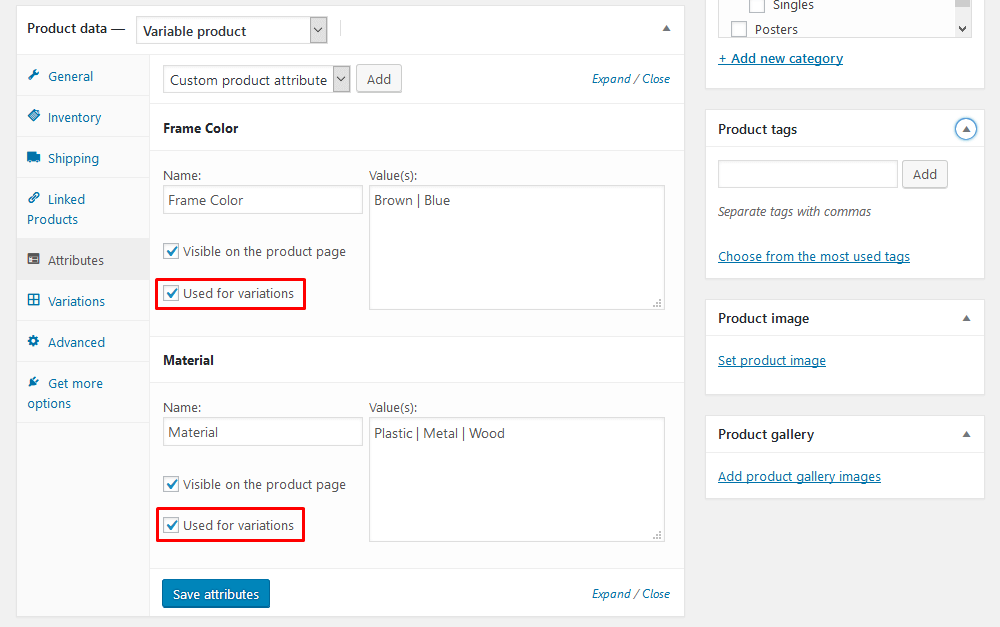The image size is (1000, 627).
Task: Open Shipping settings via truck icon
Action: (38, 158)
